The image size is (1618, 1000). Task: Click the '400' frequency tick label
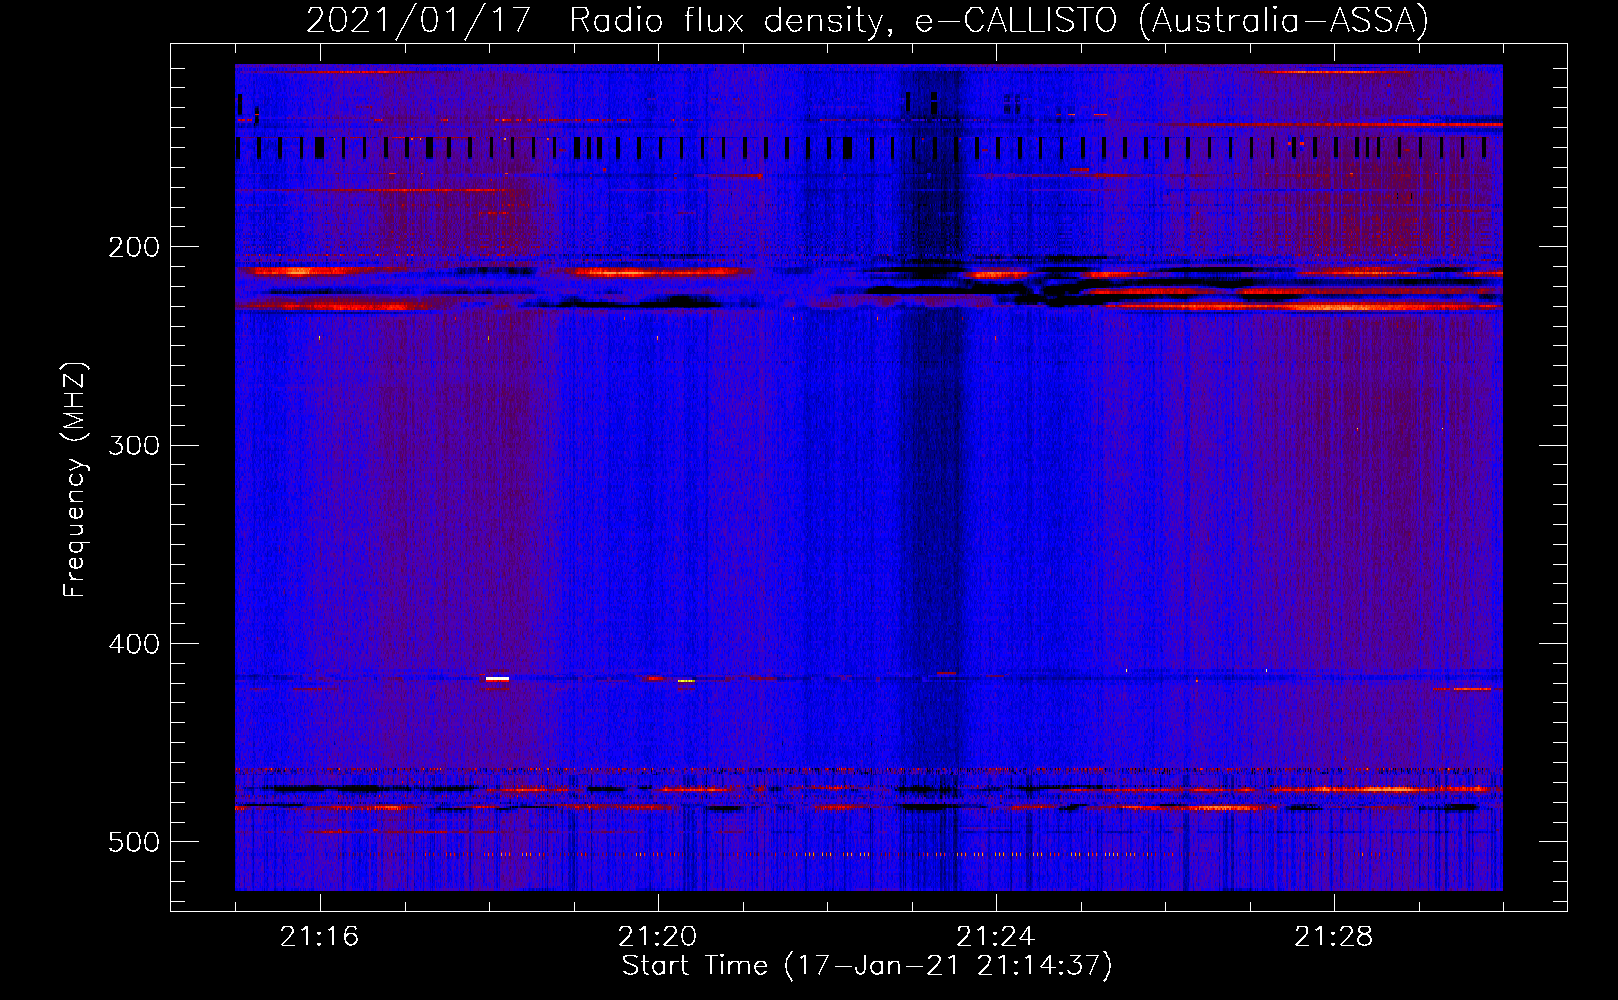click(134, 644)
